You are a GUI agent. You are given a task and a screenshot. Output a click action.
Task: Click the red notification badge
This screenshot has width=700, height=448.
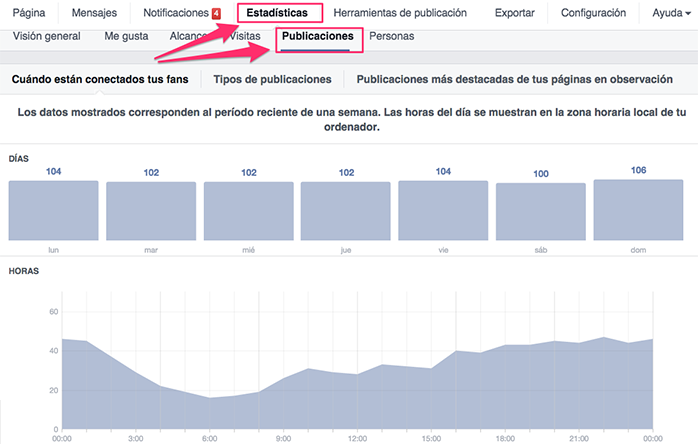(x=216, y=14)
